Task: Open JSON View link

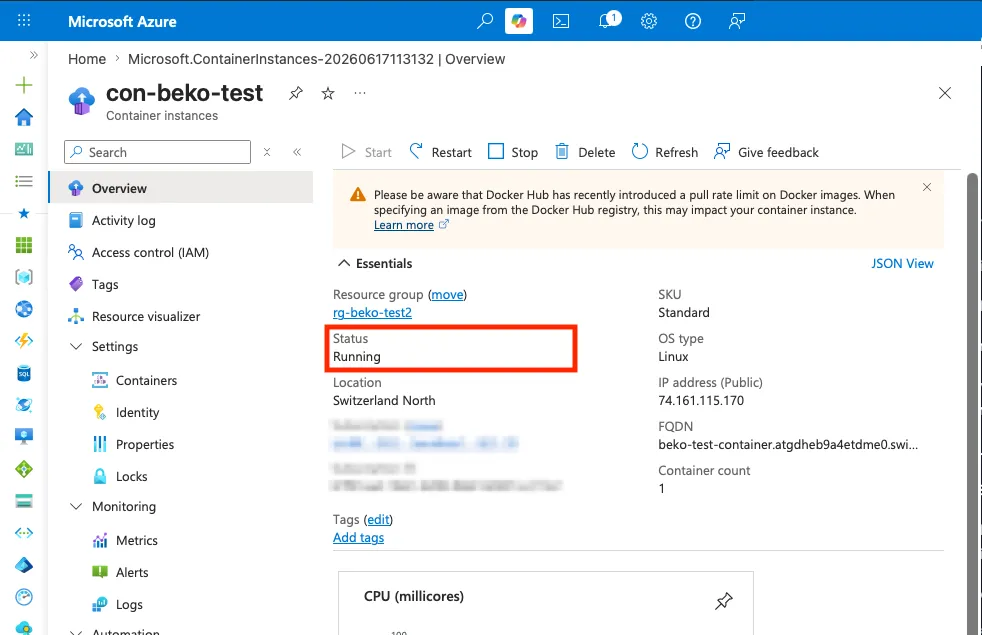Action: tap(902, 264)
